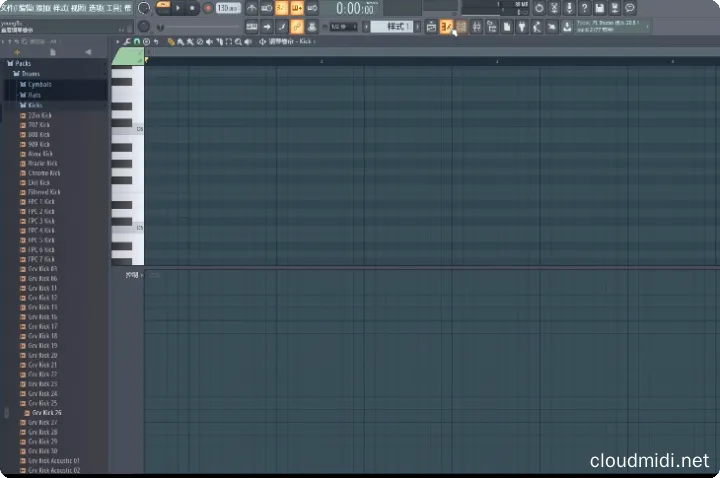This screenshot has height=478, width=720.
Task: Open the Mixer view icon
Action: click(478, 26)
